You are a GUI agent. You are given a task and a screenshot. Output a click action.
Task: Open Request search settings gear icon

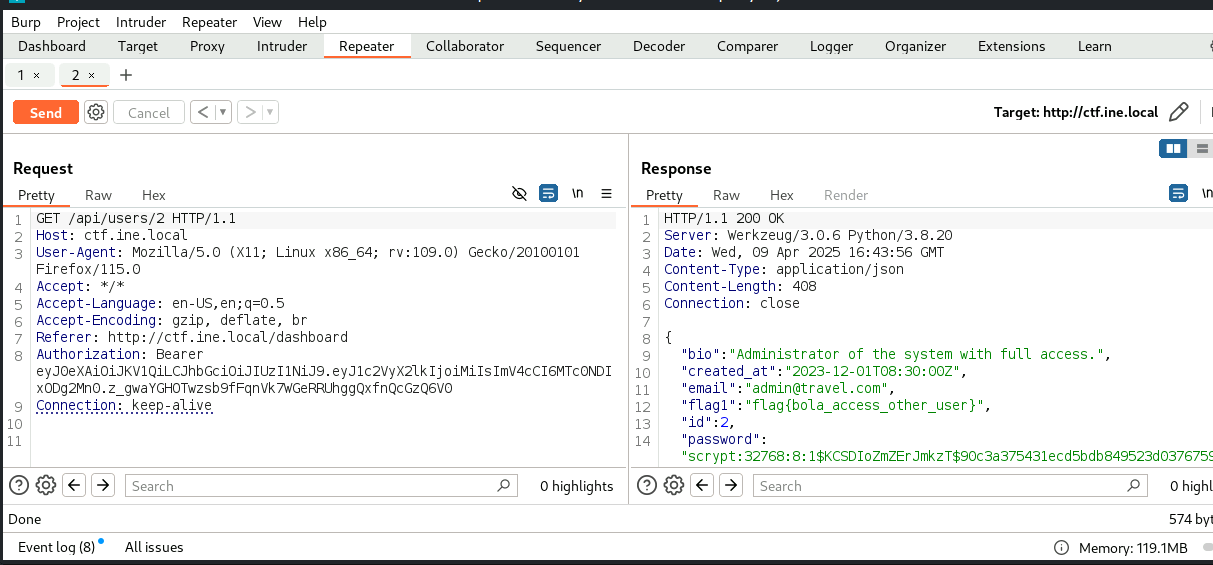tap(46, 486)
